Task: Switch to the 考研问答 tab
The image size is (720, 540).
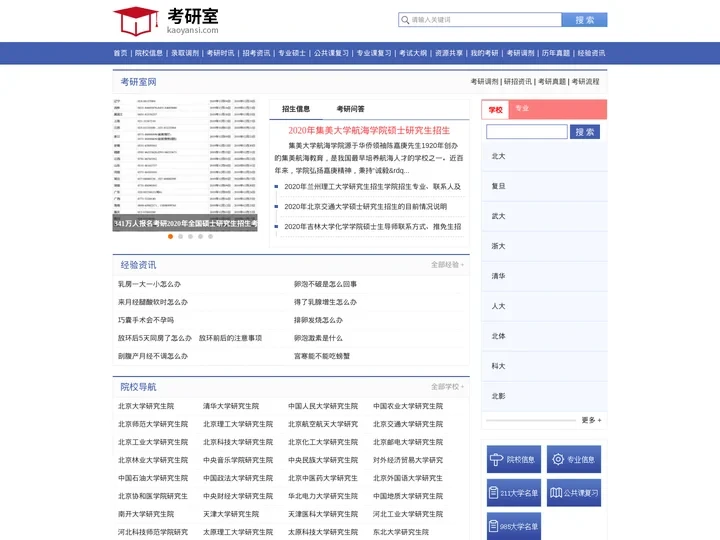Action: [350, 109]
